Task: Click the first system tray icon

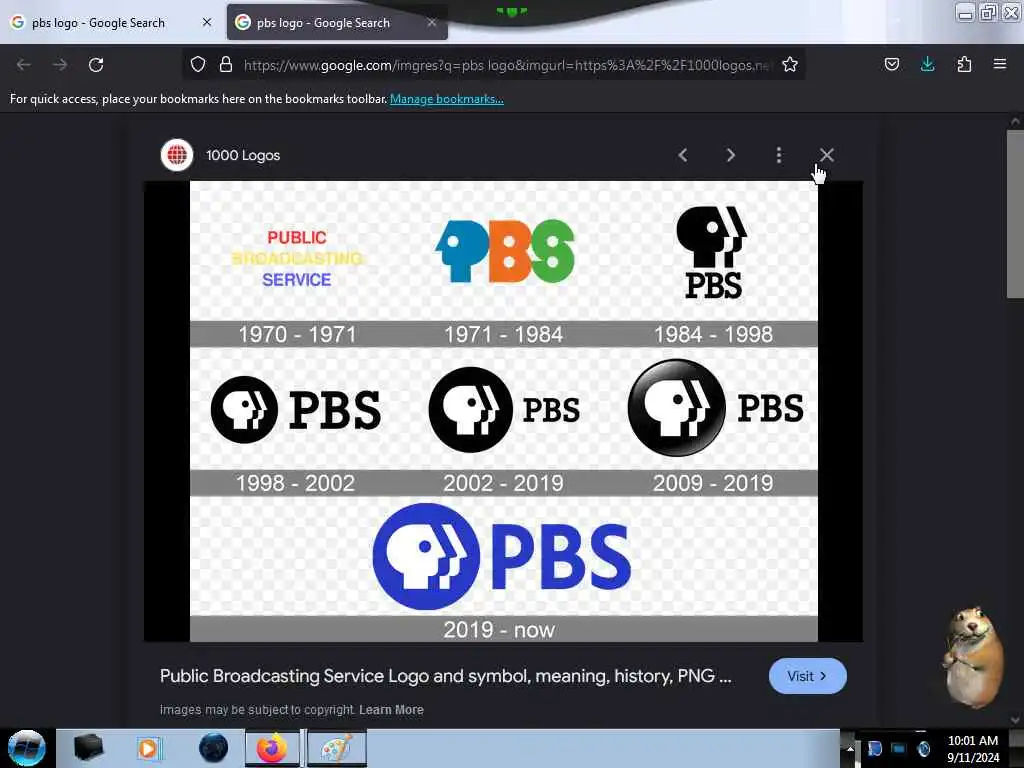Action: [874, 749]
